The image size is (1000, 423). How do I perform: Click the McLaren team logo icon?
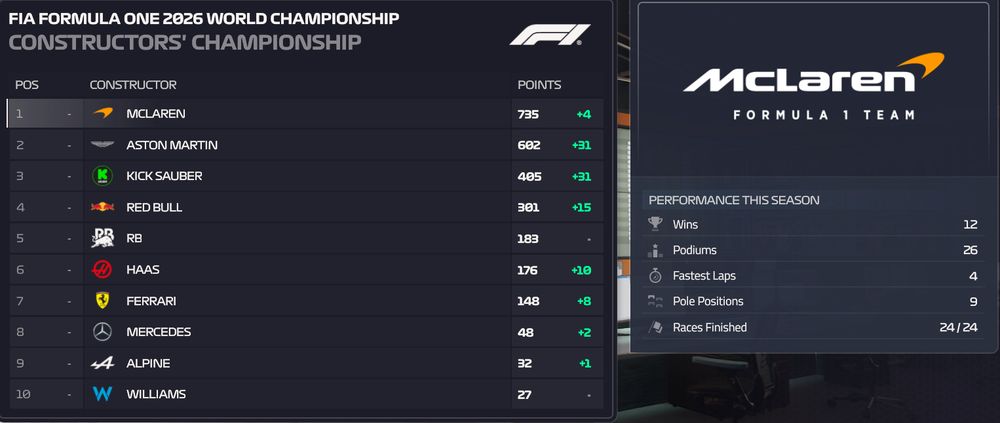point(102,114)
